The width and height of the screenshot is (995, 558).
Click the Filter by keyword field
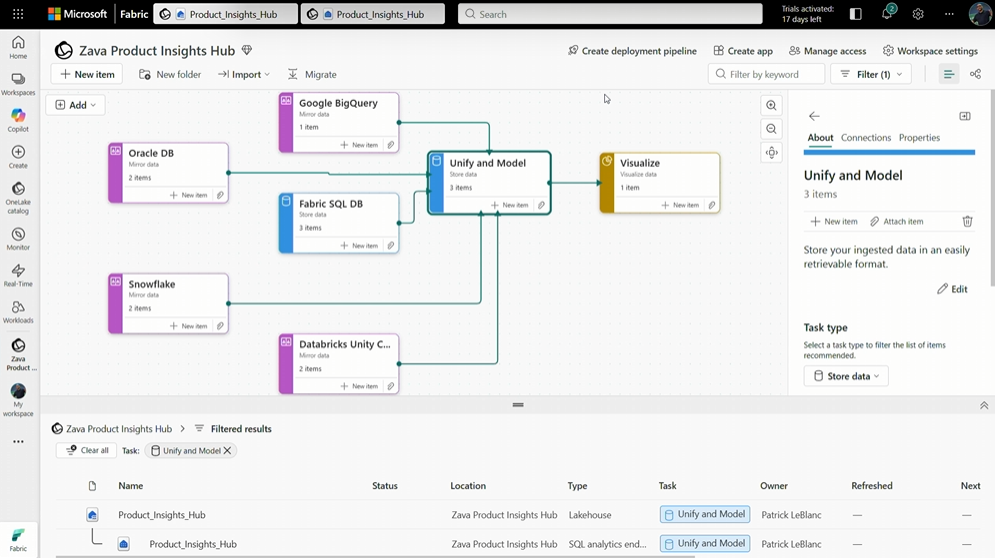tap(768, 74)
